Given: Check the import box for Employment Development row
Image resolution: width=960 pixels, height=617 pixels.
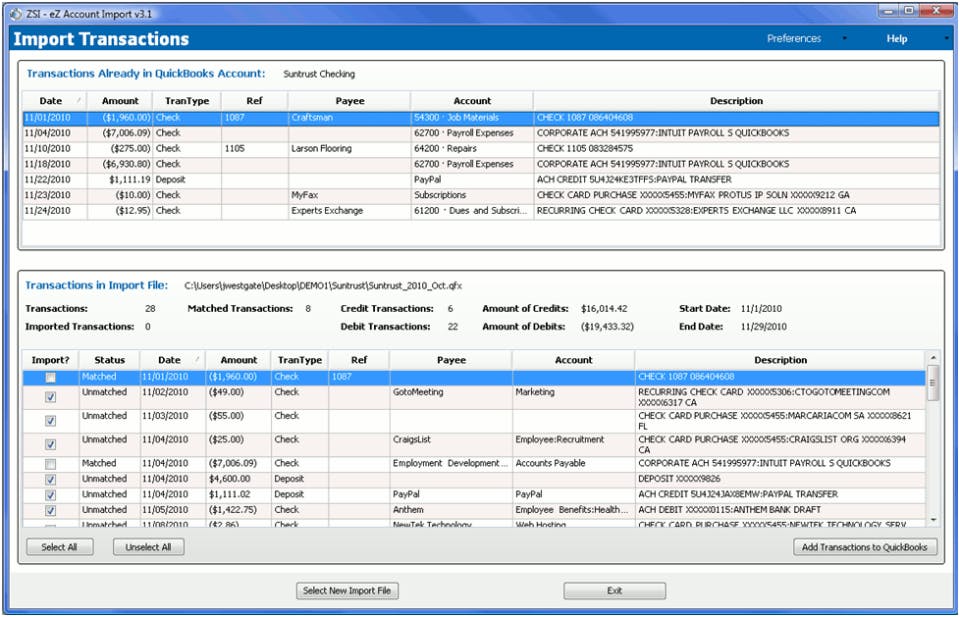Looking at the screenshot, I should (x=50, y=464).
